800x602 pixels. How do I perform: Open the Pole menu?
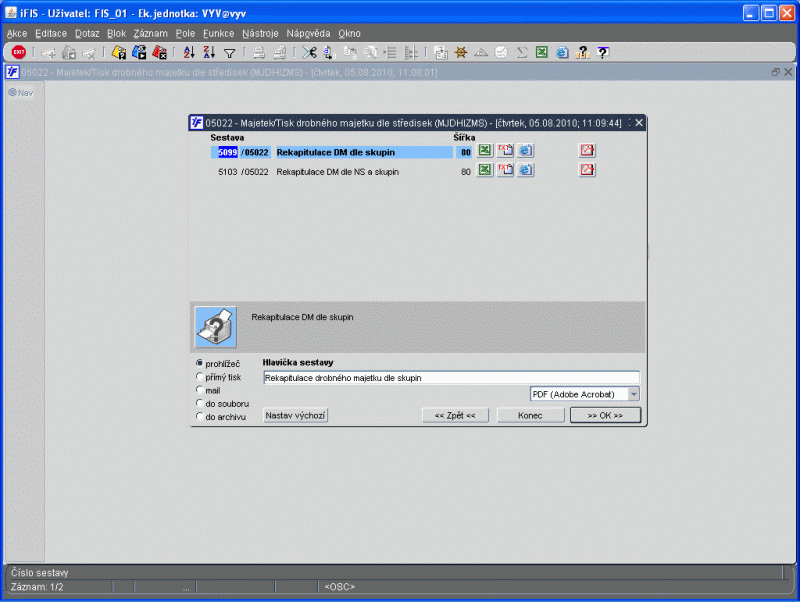185,33
